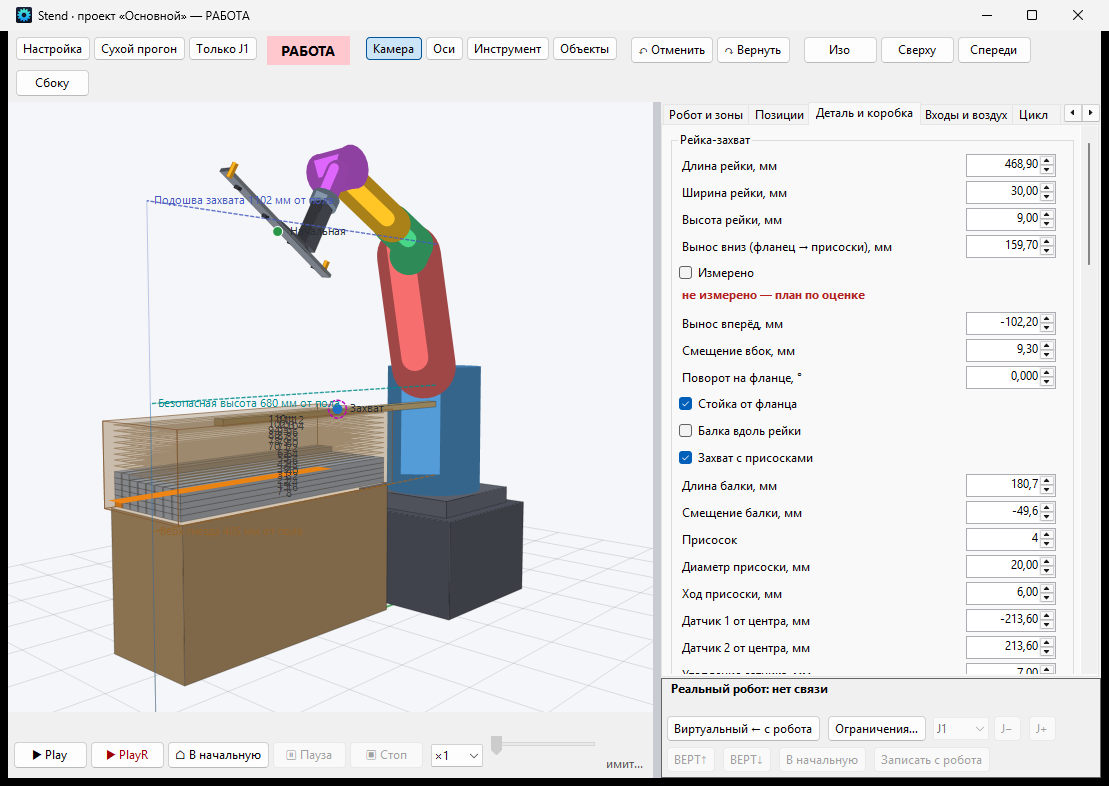Uncheck the Стойка от фланца checkbox
The width and height of the screenshot is (1109, 786).
click(685, 403)
